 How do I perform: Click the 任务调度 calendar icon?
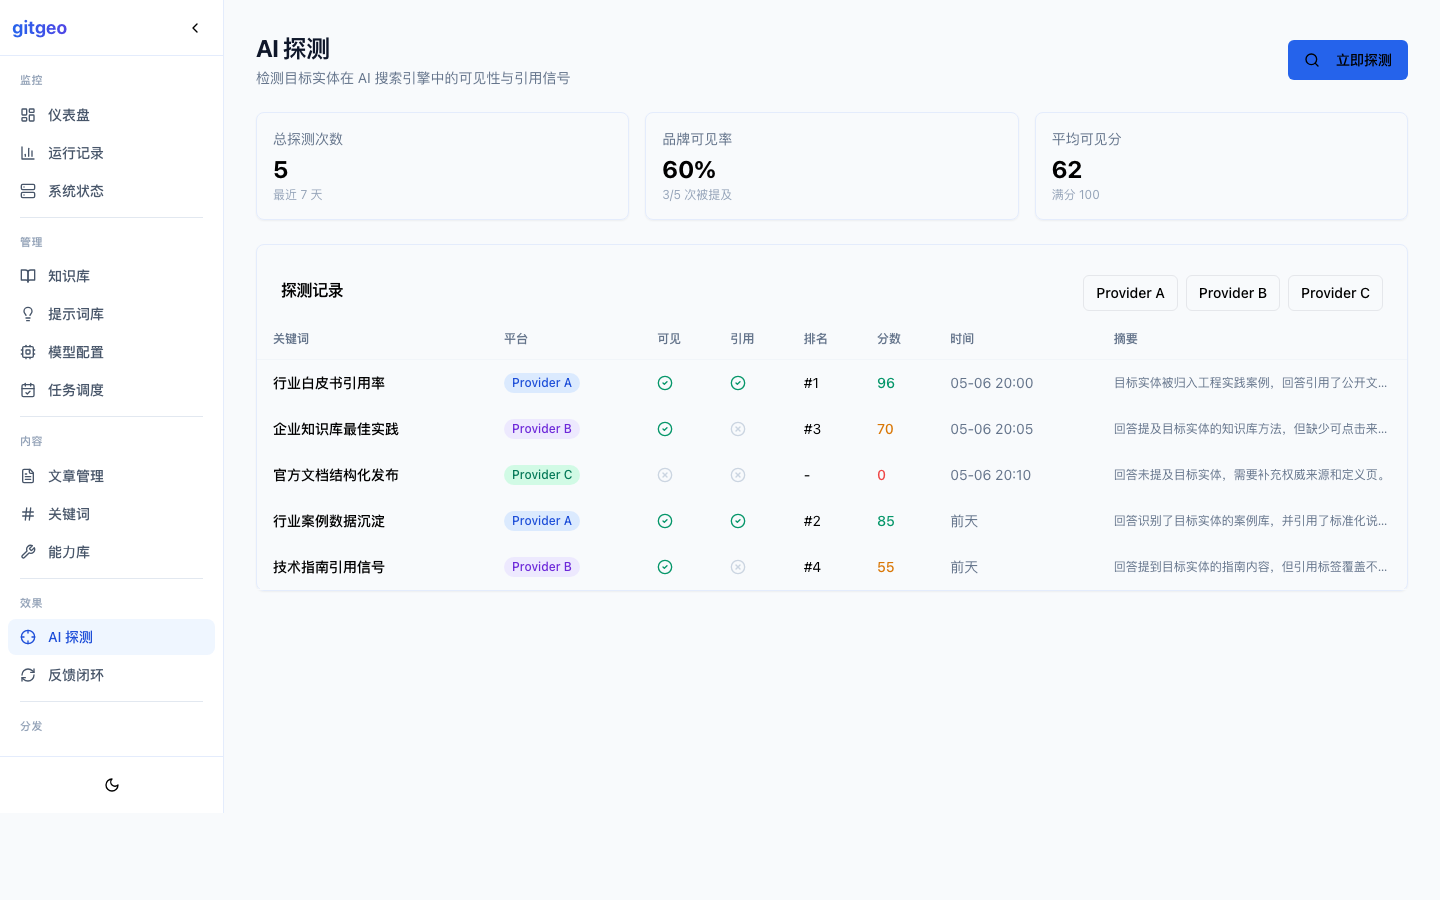click(28, 390)
